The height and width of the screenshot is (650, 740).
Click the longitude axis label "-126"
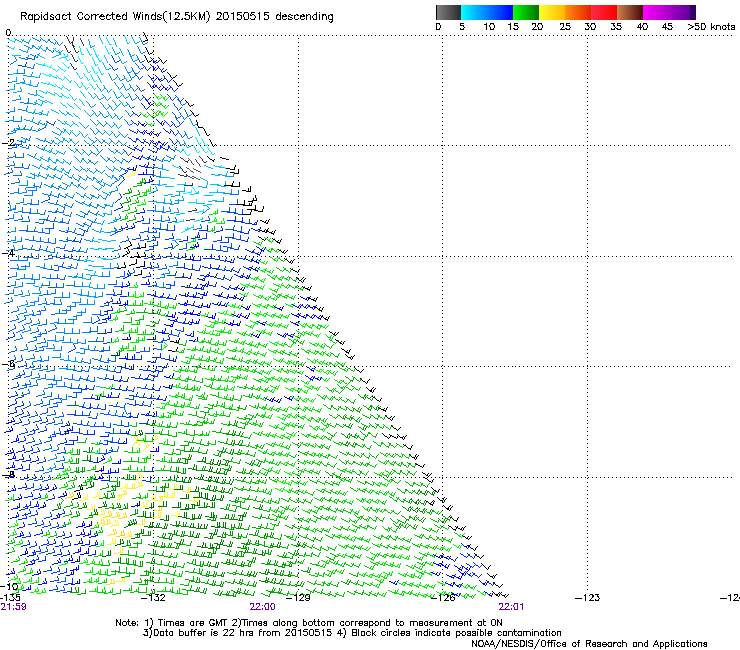tap(443, 598)
